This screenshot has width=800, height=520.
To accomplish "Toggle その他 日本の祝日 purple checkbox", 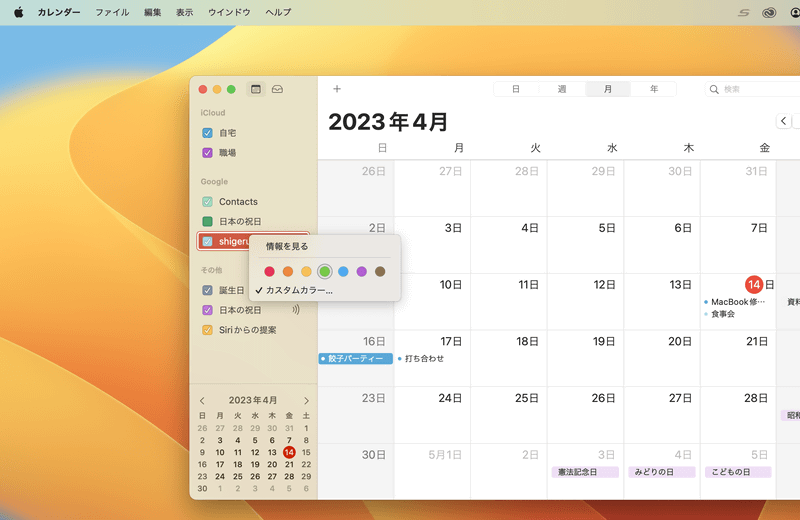I will [x=207, y=310].
